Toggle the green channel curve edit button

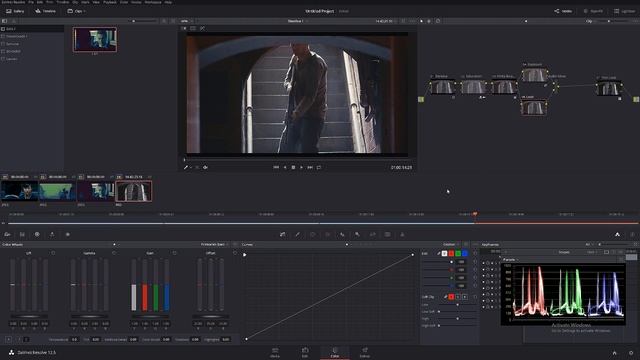coord(458,253)
